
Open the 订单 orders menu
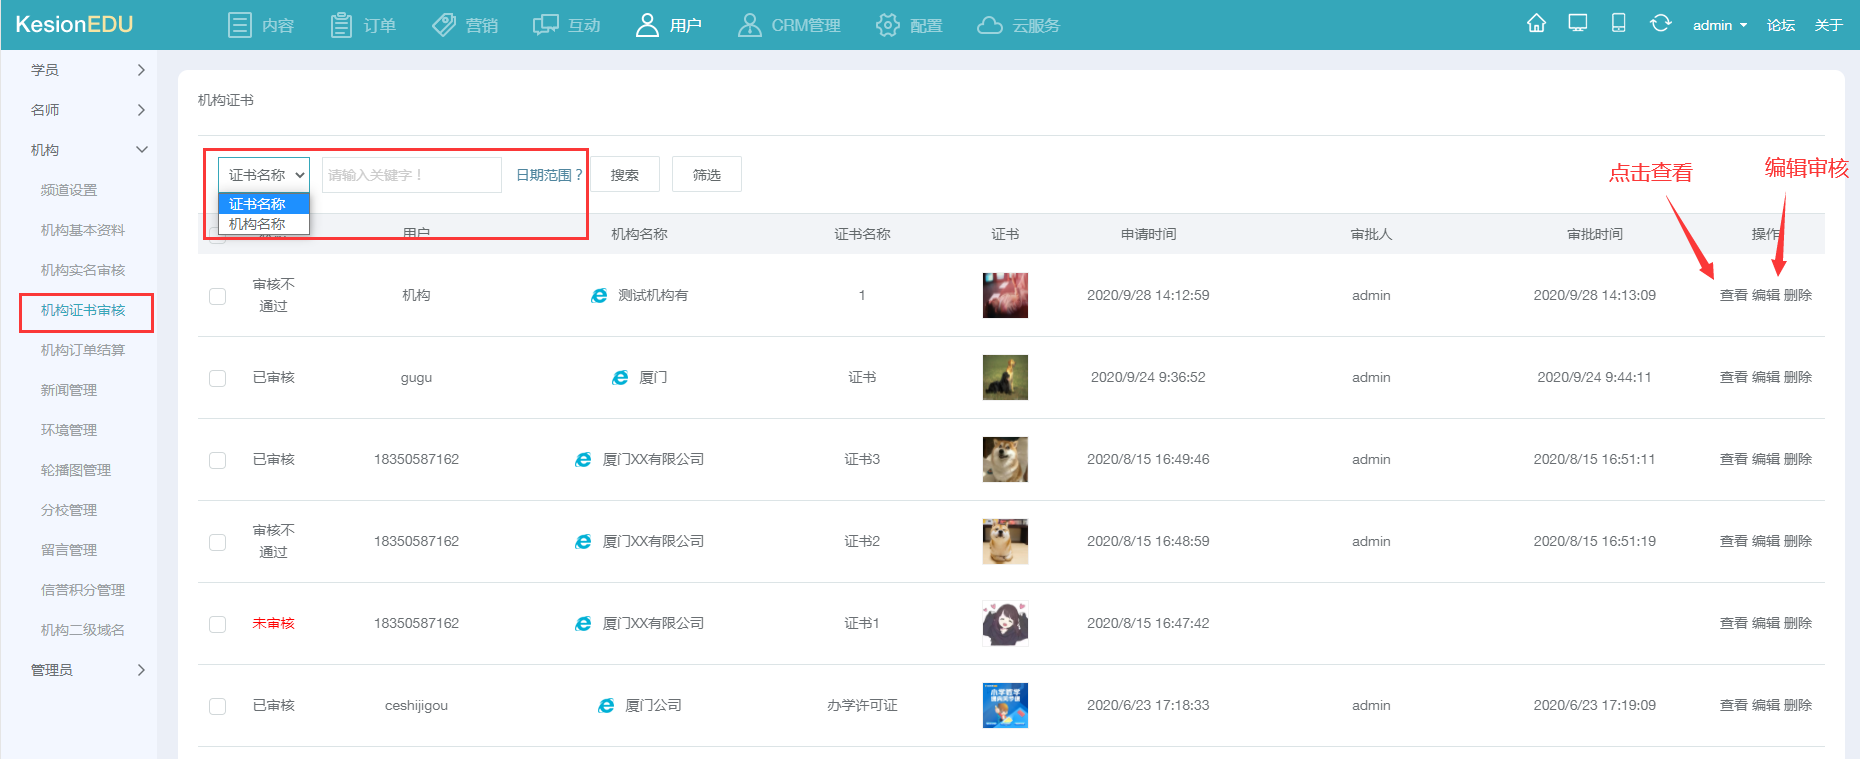[363, 25]
